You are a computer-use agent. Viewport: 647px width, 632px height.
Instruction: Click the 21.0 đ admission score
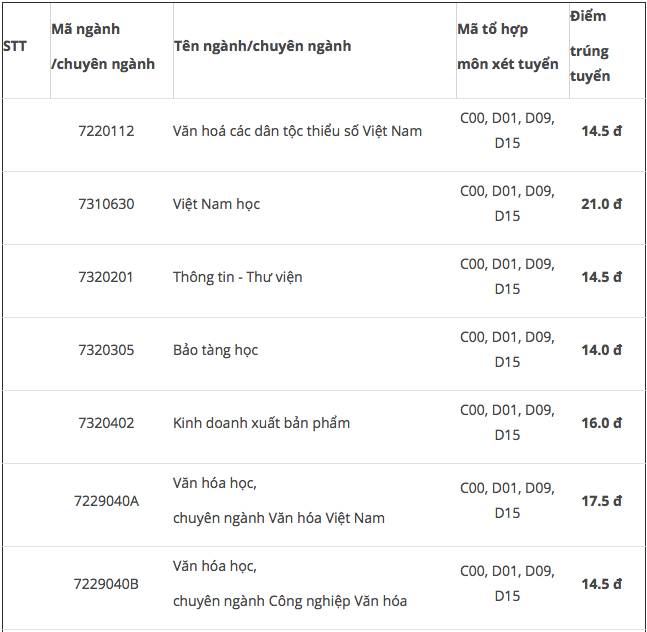tap(602, 204)
